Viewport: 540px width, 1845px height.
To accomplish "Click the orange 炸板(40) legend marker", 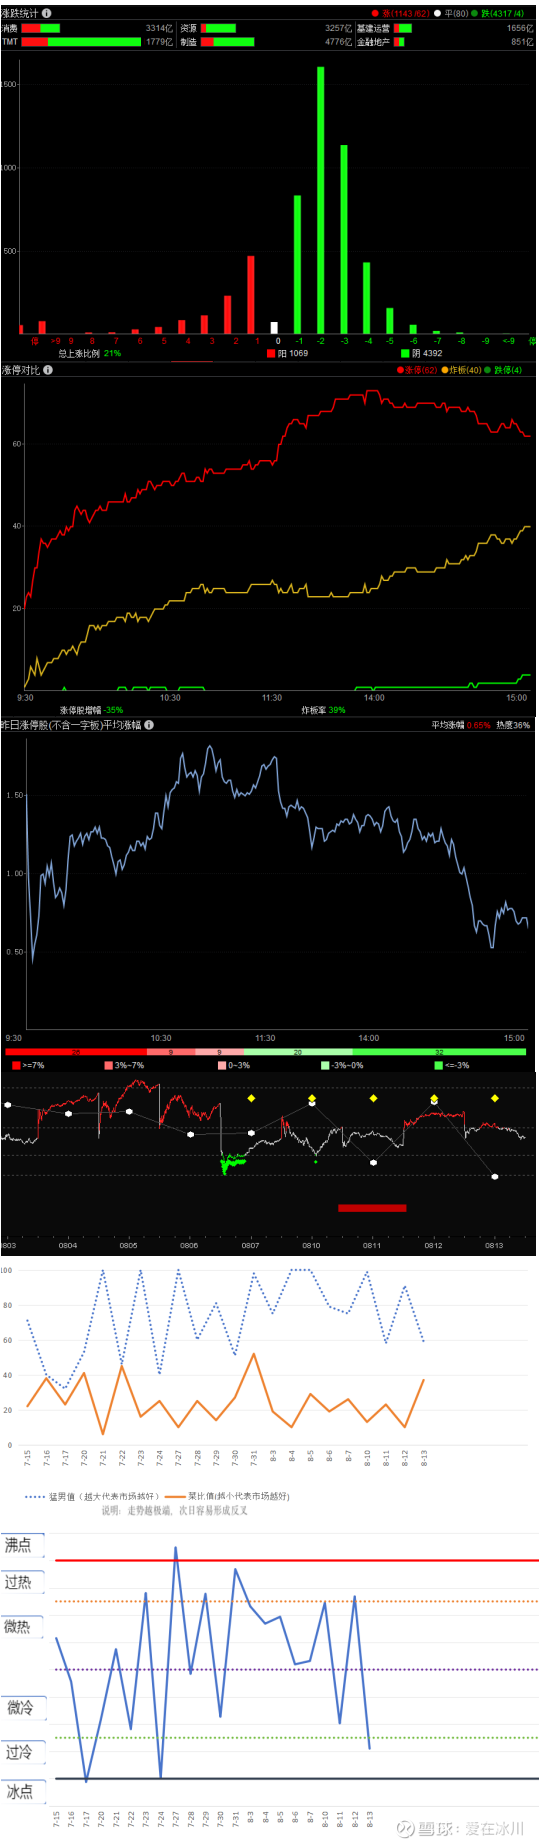I will pyautogui.click(x=445, y=370).
